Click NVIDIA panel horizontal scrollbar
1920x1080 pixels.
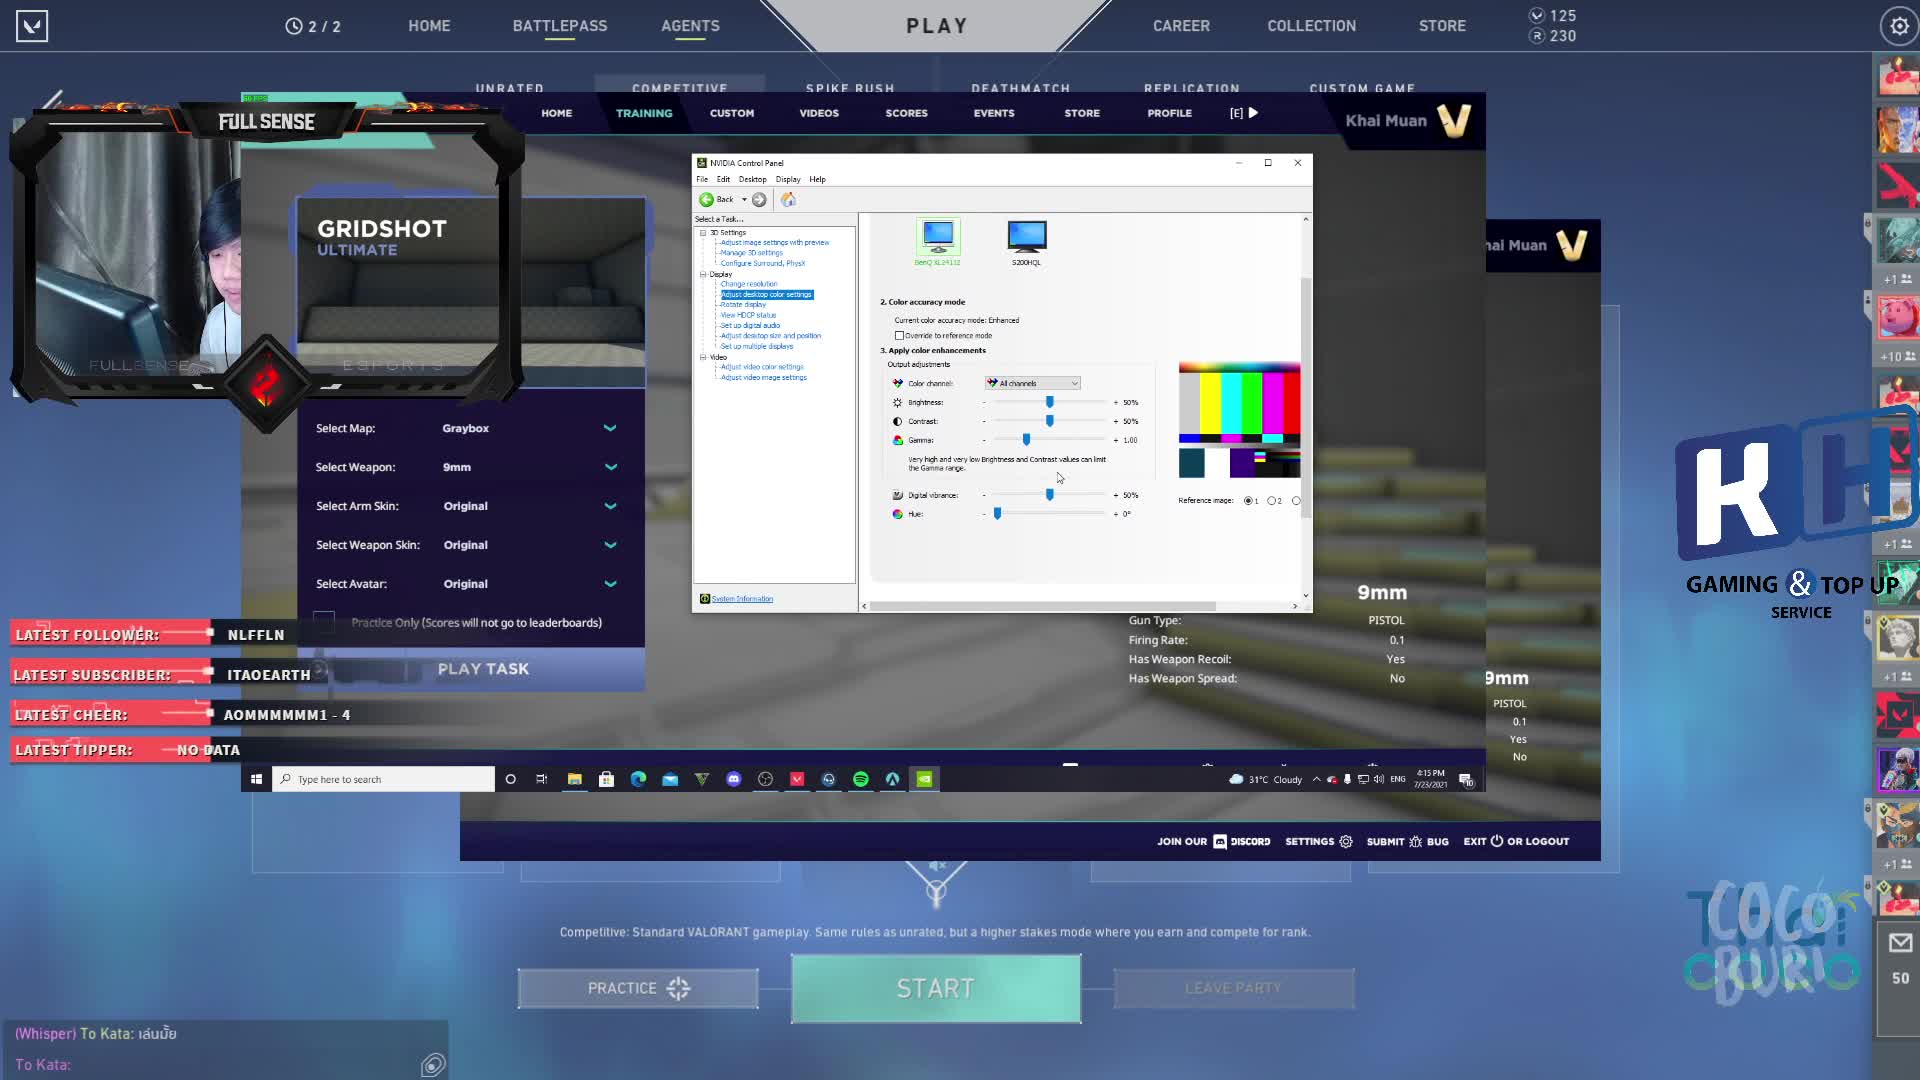1043,606
